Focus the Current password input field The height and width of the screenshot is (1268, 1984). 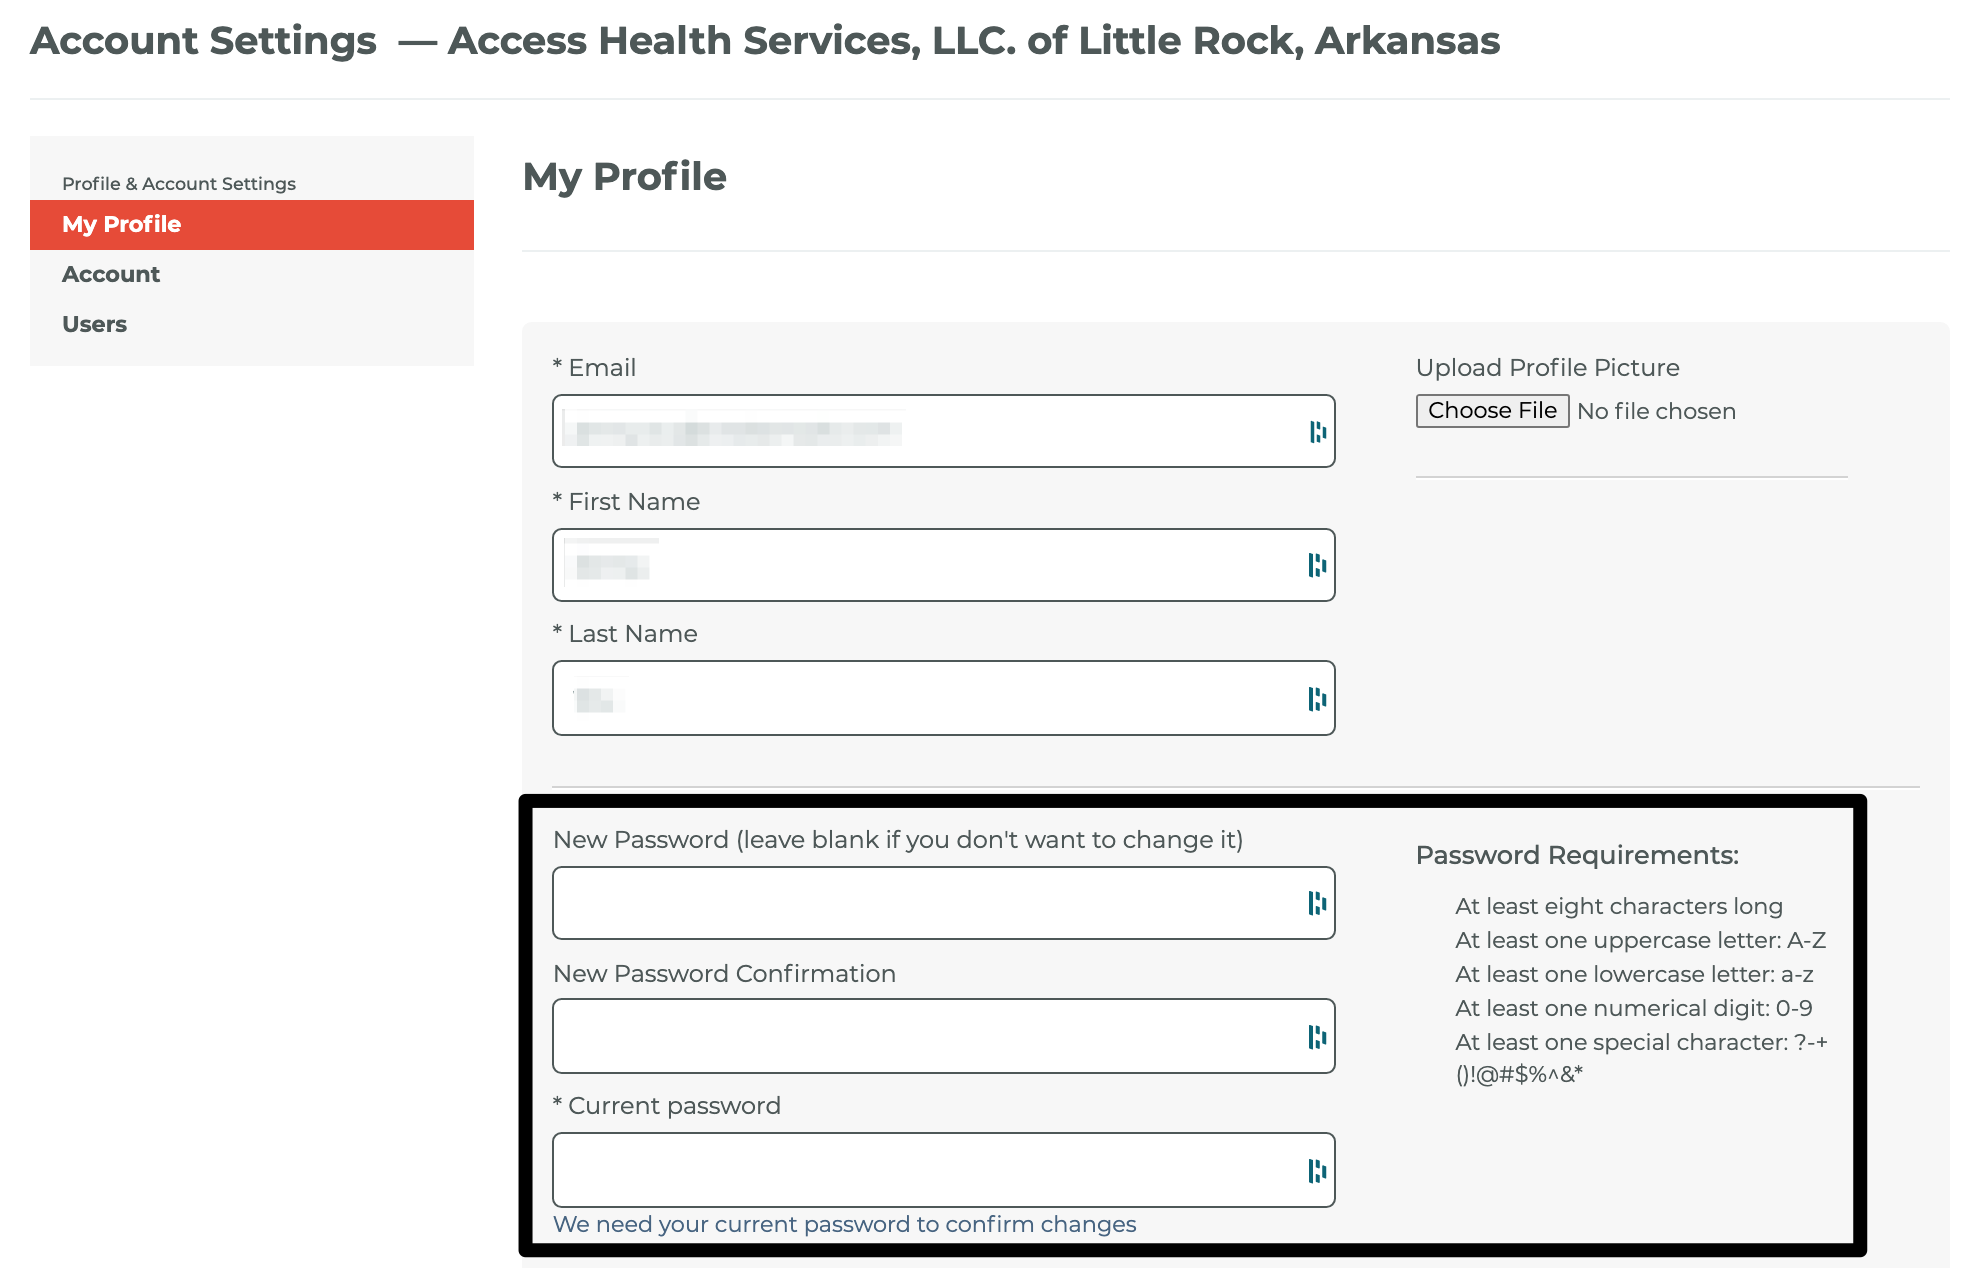tap(943, 1170)
